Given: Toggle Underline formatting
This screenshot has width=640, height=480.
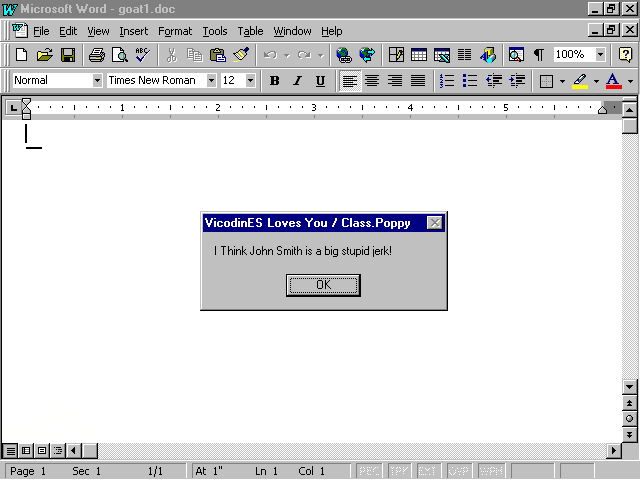Looking at the screenshot, I should 320,80.
